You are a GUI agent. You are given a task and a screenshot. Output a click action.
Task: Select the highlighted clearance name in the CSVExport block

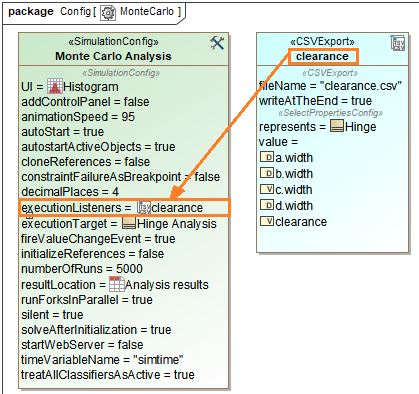tap(323, 56)
